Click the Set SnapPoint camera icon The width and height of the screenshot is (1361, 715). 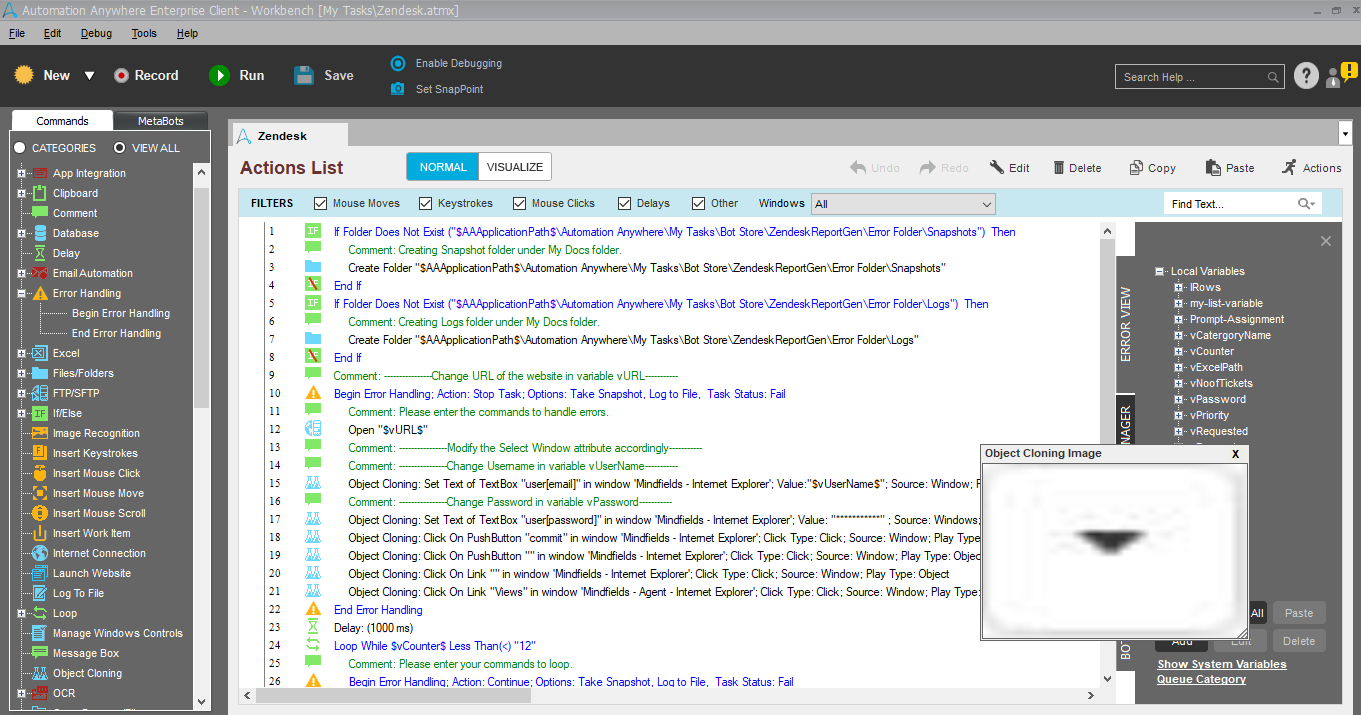[398, 89]
